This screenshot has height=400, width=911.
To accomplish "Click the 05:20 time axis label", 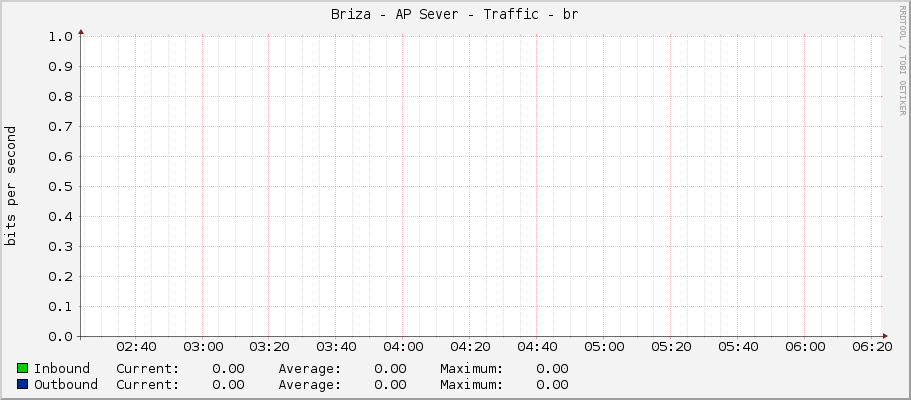I will 671,347.
